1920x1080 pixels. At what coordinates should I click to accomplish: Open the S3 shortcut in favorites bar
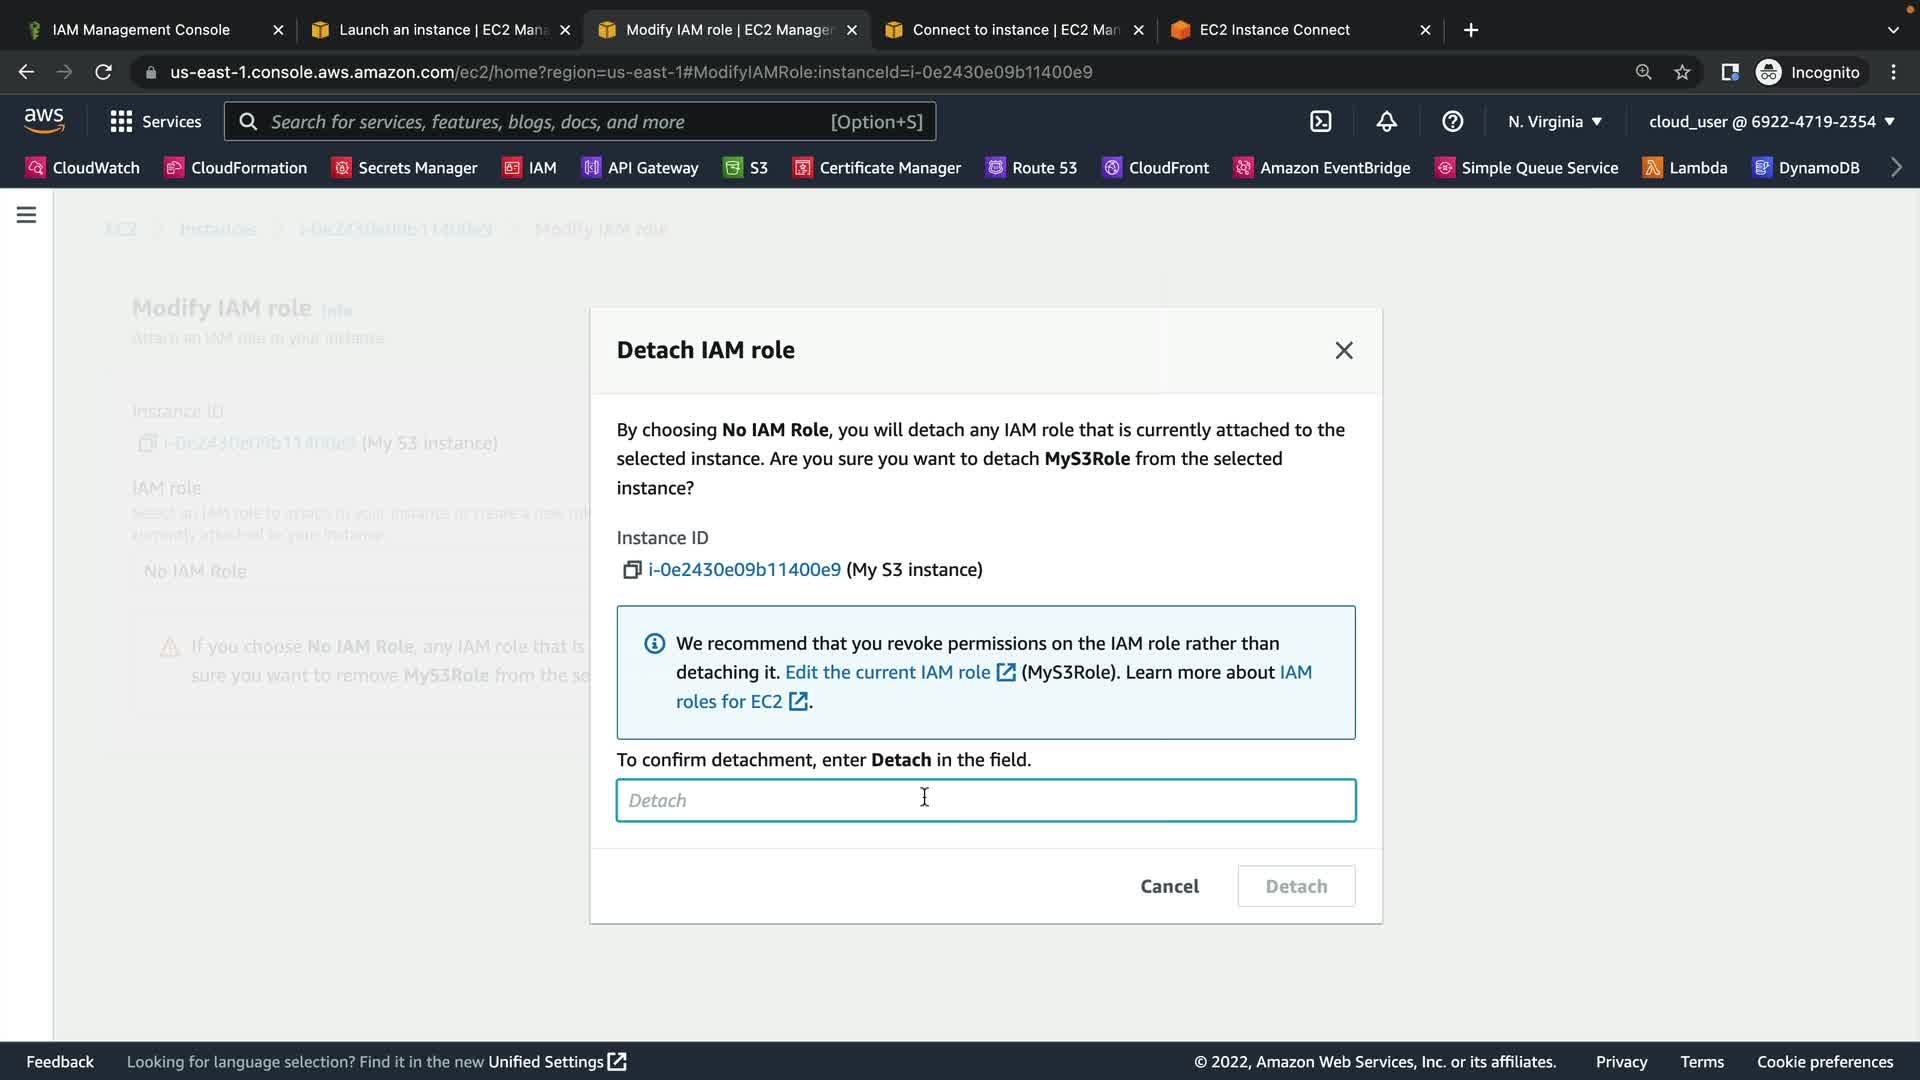click(x=746, y=168)
